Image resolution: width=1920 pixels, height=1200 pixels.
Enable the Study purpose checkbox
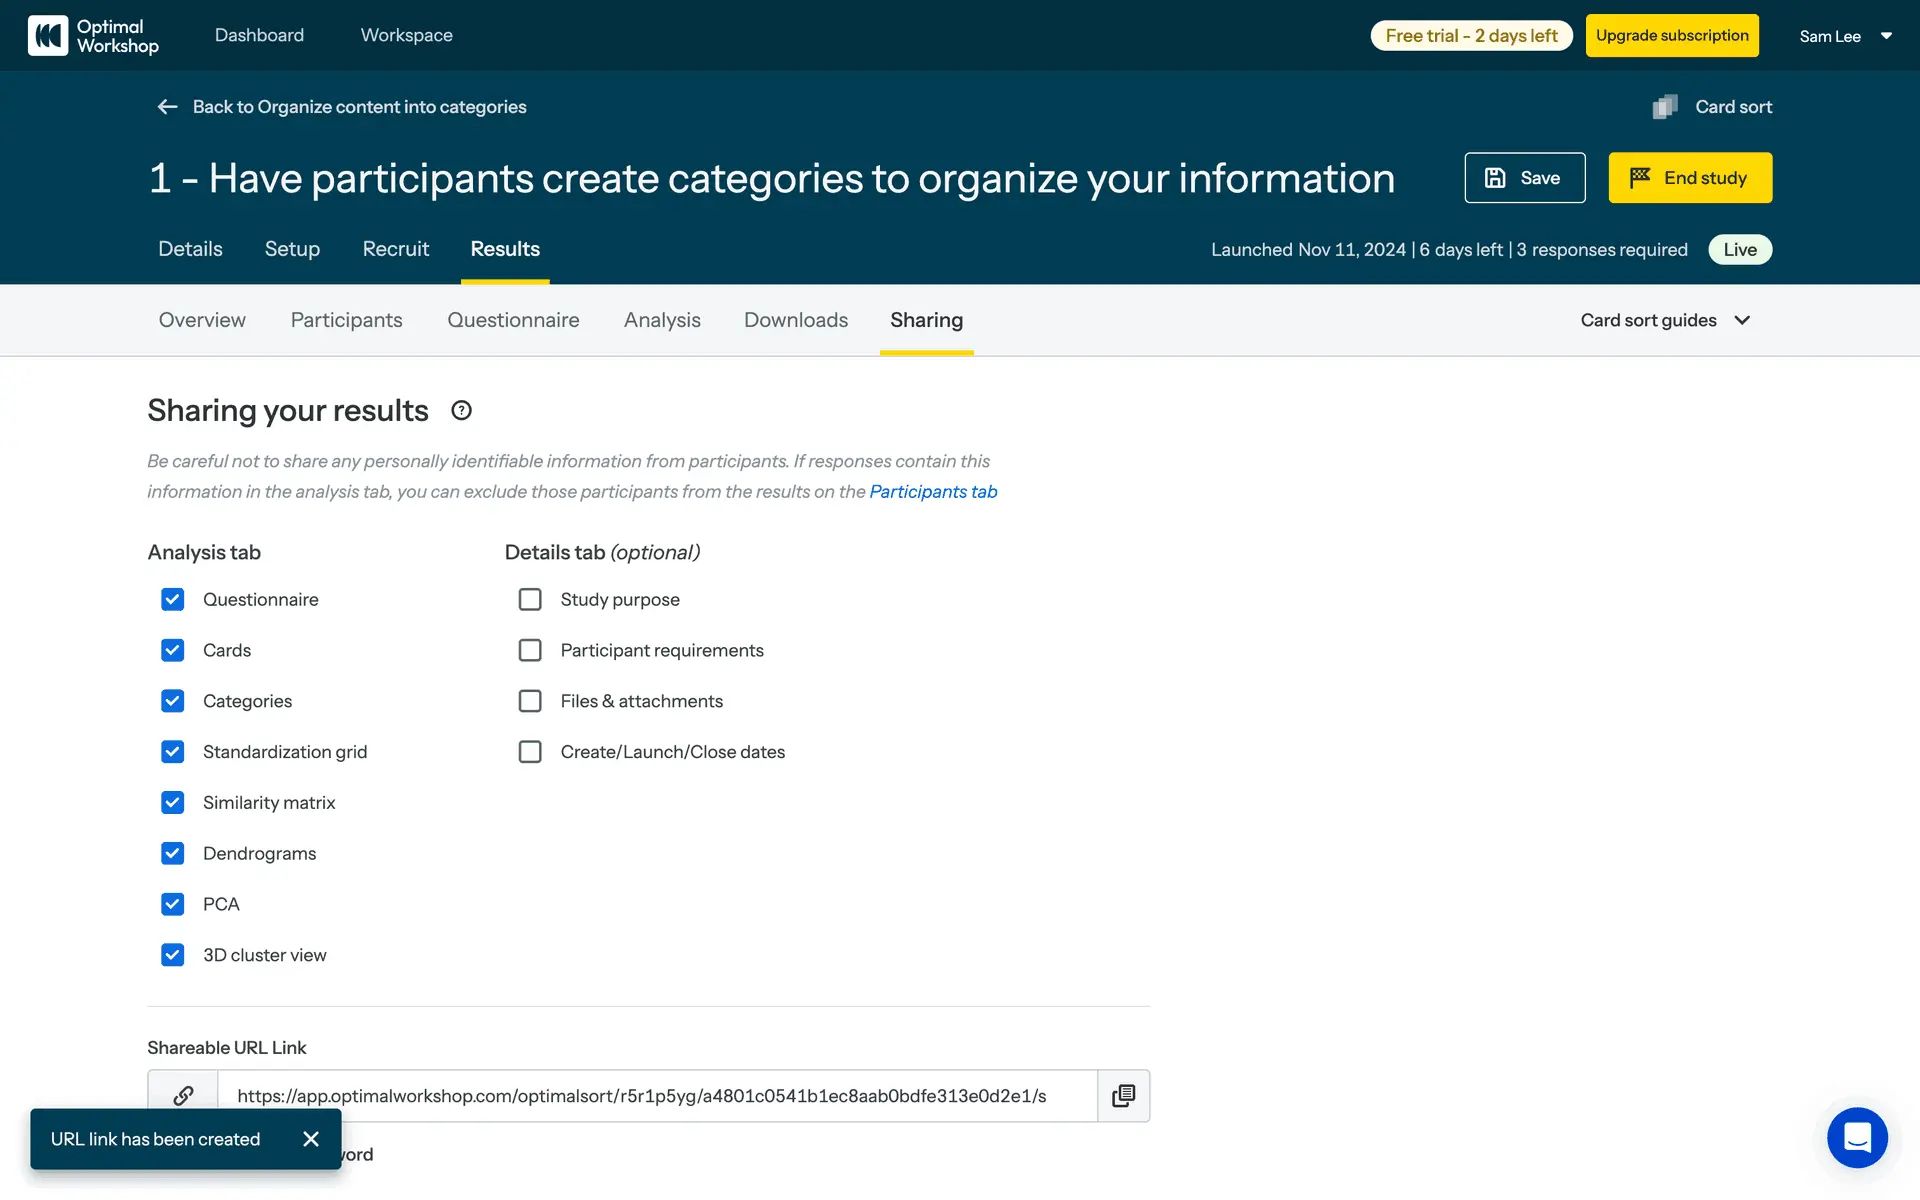[530, 599]
